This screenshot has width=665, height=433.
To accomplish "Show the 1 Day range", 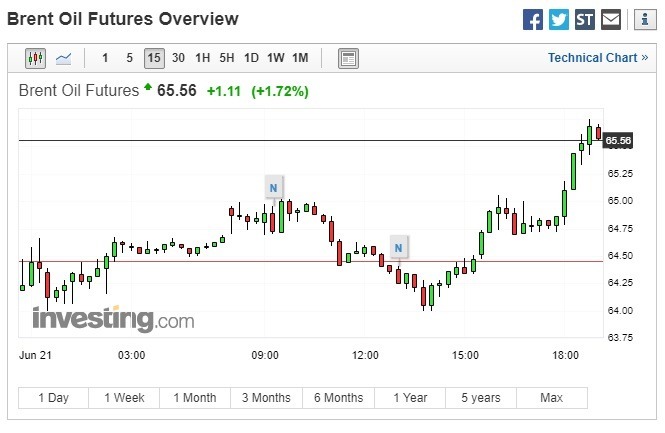I will 53,398.
